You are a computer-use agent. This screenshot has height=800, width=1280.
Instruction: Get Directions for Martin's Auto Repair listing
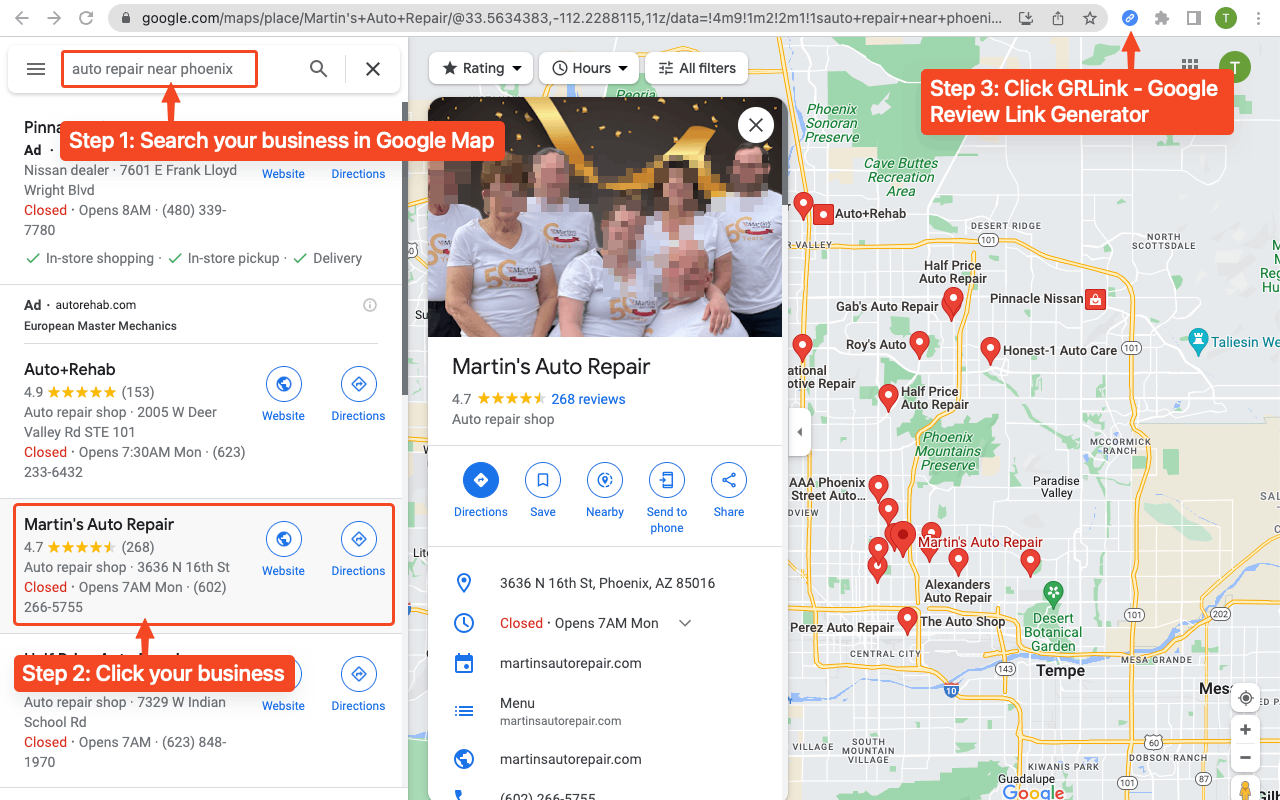point(359,539)
